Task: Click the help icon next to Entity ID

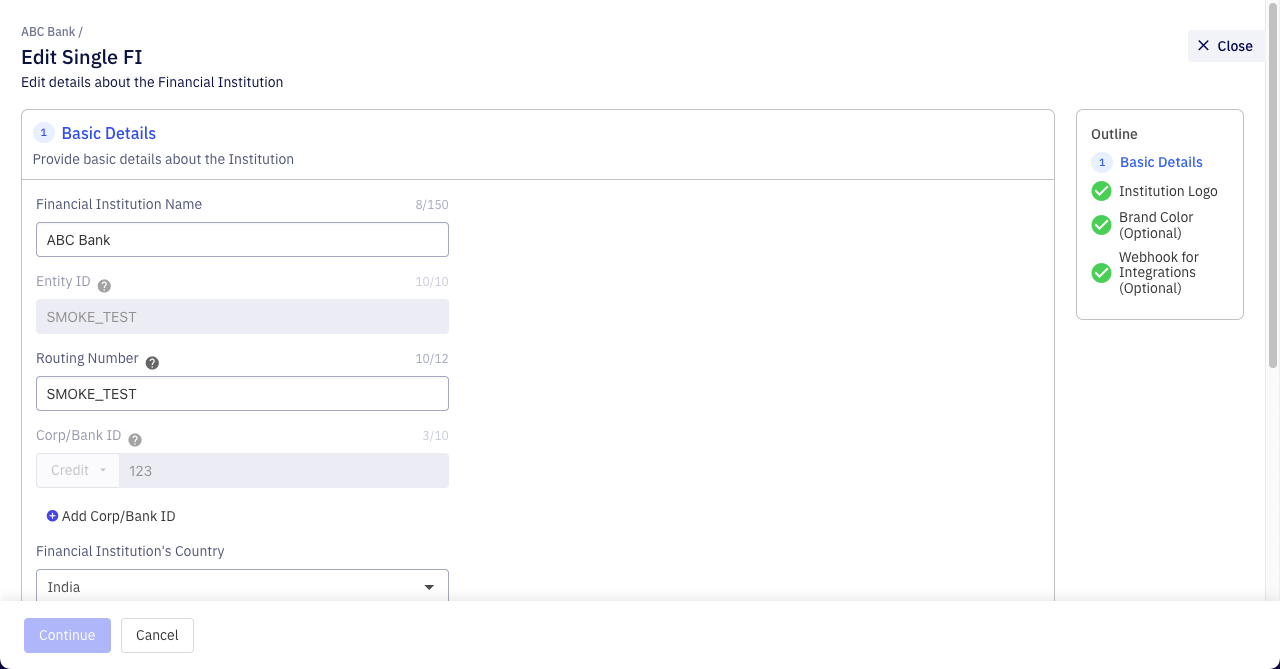Action: click(x=104, y=284)
